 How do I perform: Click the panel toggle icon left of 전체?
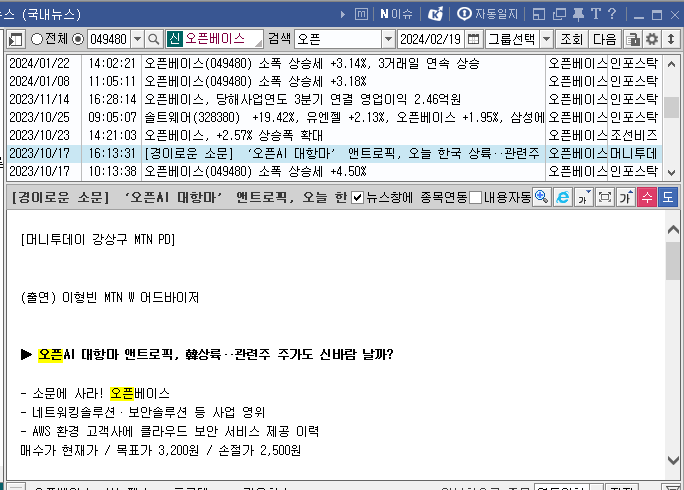16,39
